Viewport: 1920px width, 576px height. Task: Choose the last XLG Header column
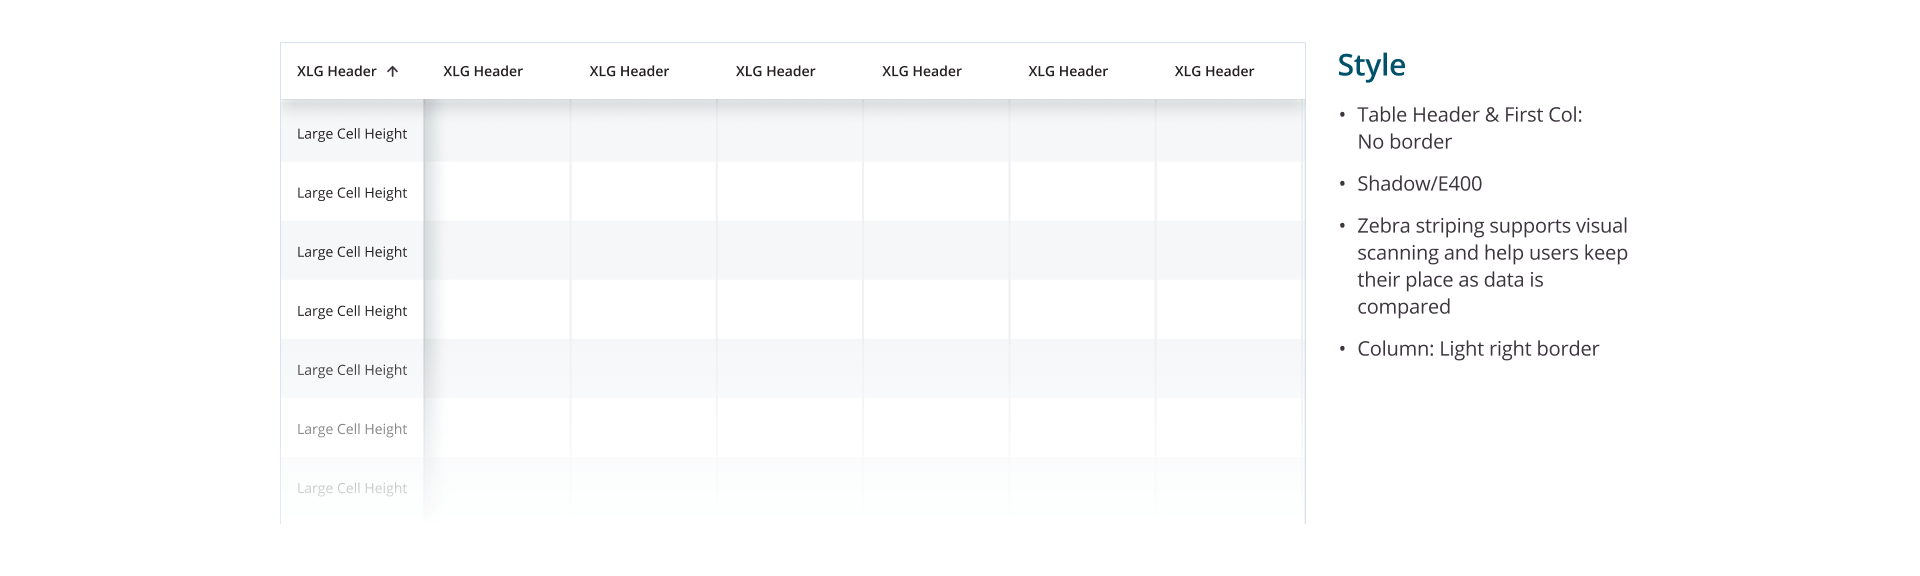click(x=1214, y=71)
